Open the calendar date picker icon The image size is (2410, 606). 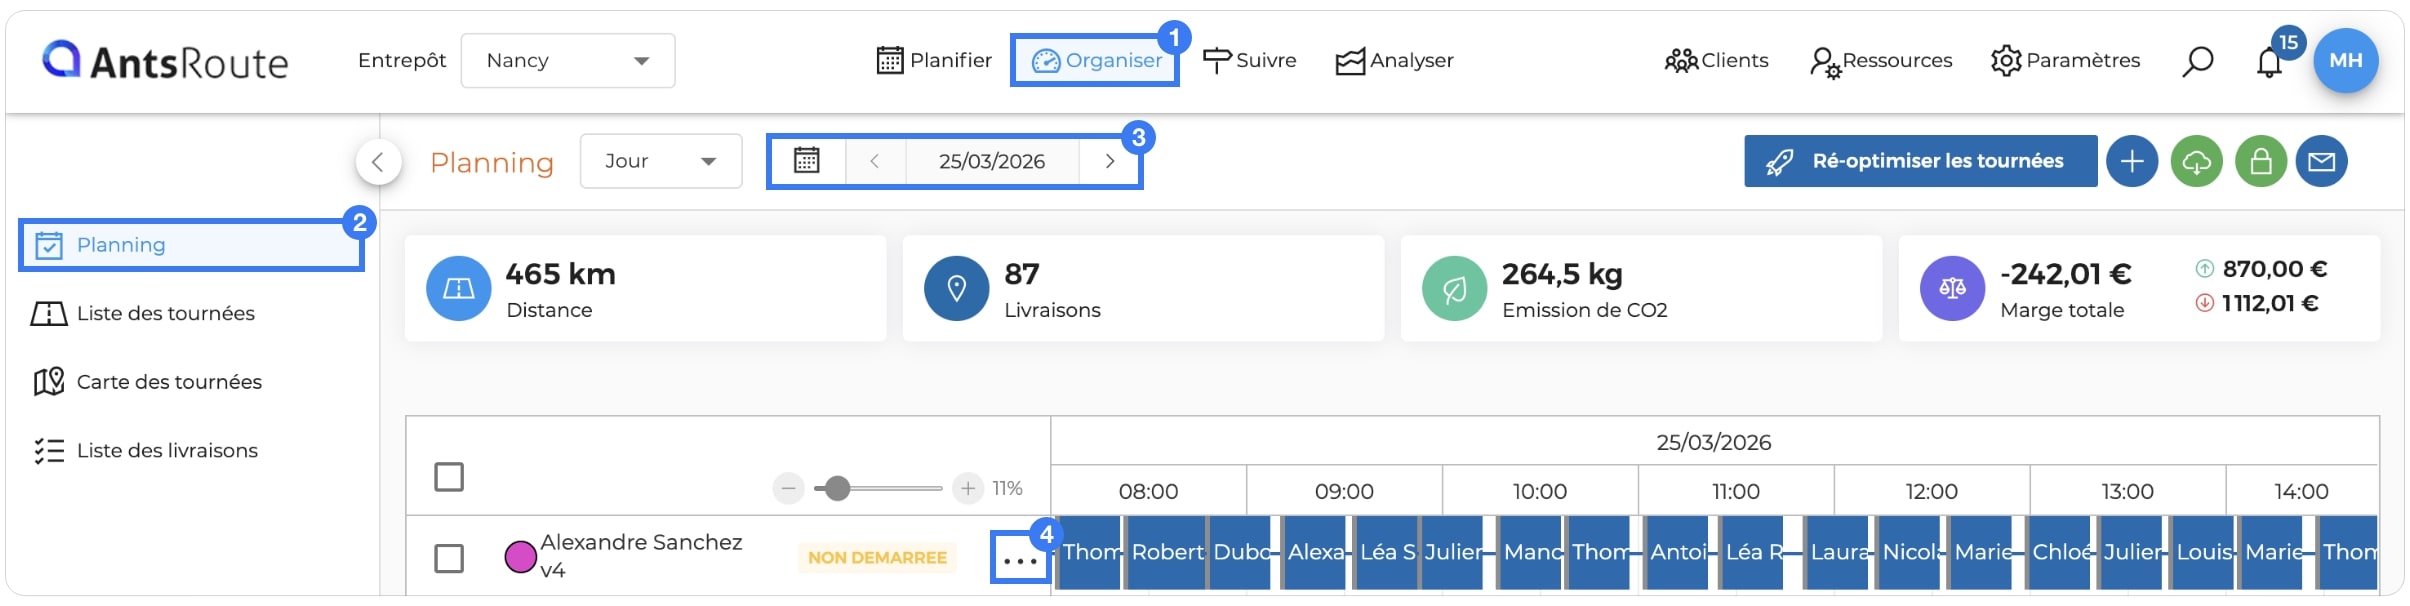tap(807, 161)
